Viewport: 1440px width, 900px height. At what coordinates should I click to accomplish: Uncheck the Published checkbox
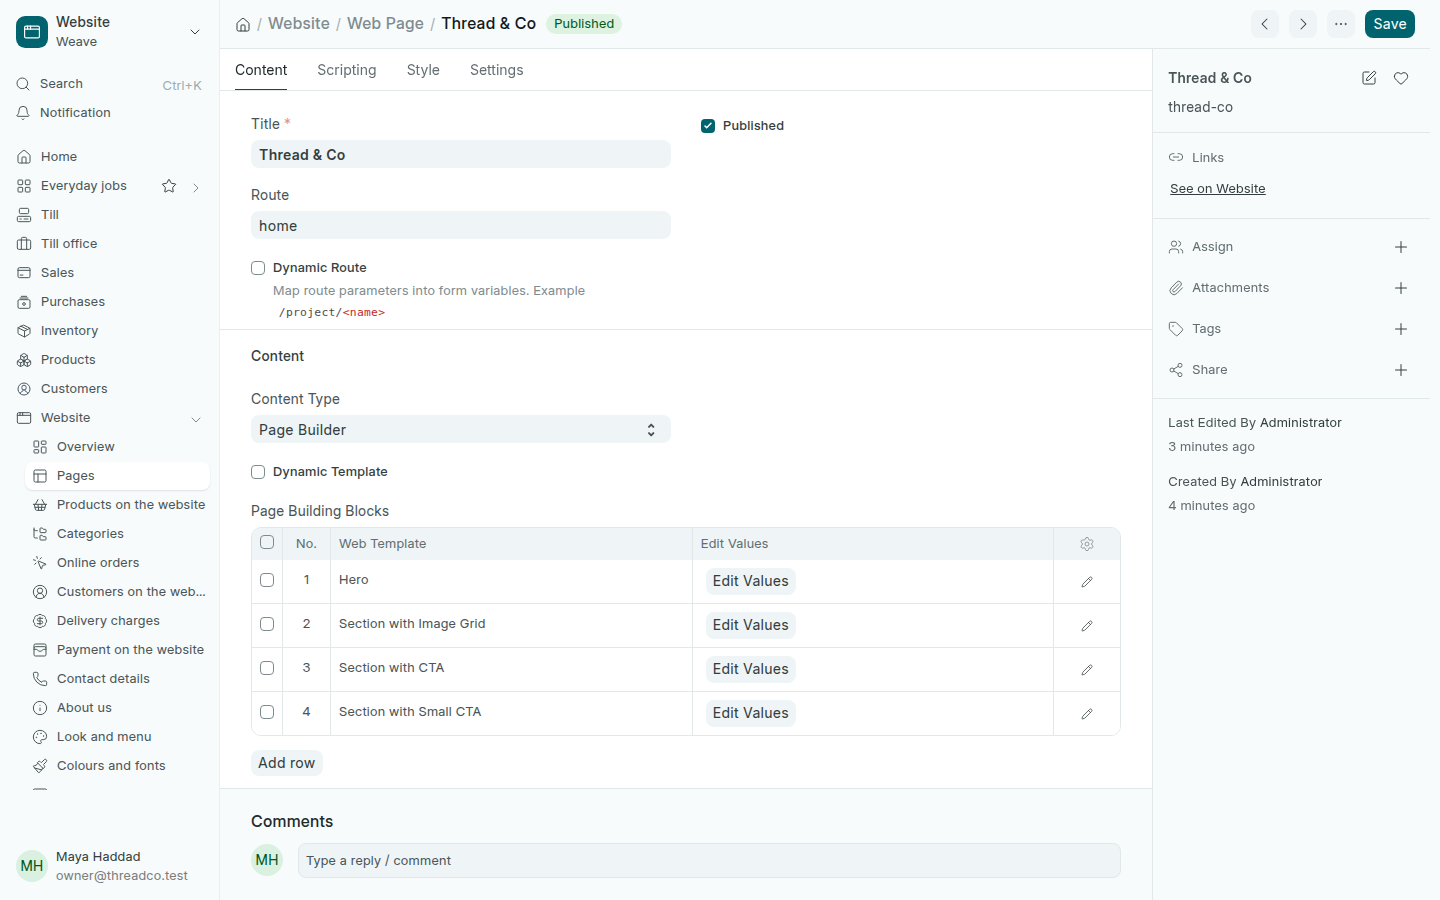(708, 126)
